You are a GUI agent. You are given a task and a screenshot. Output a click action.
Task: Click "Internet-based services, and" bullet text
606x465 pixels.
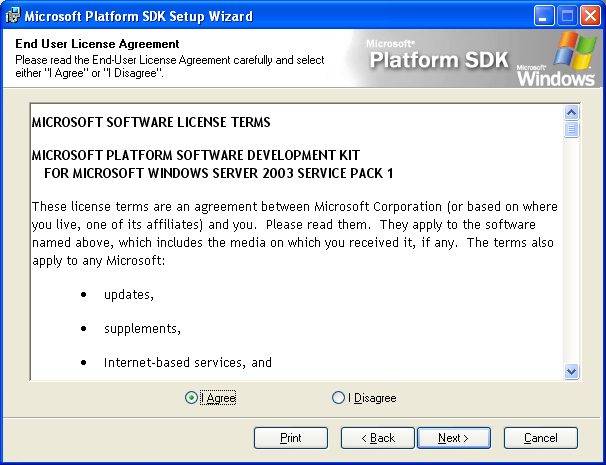pos(188,363)
